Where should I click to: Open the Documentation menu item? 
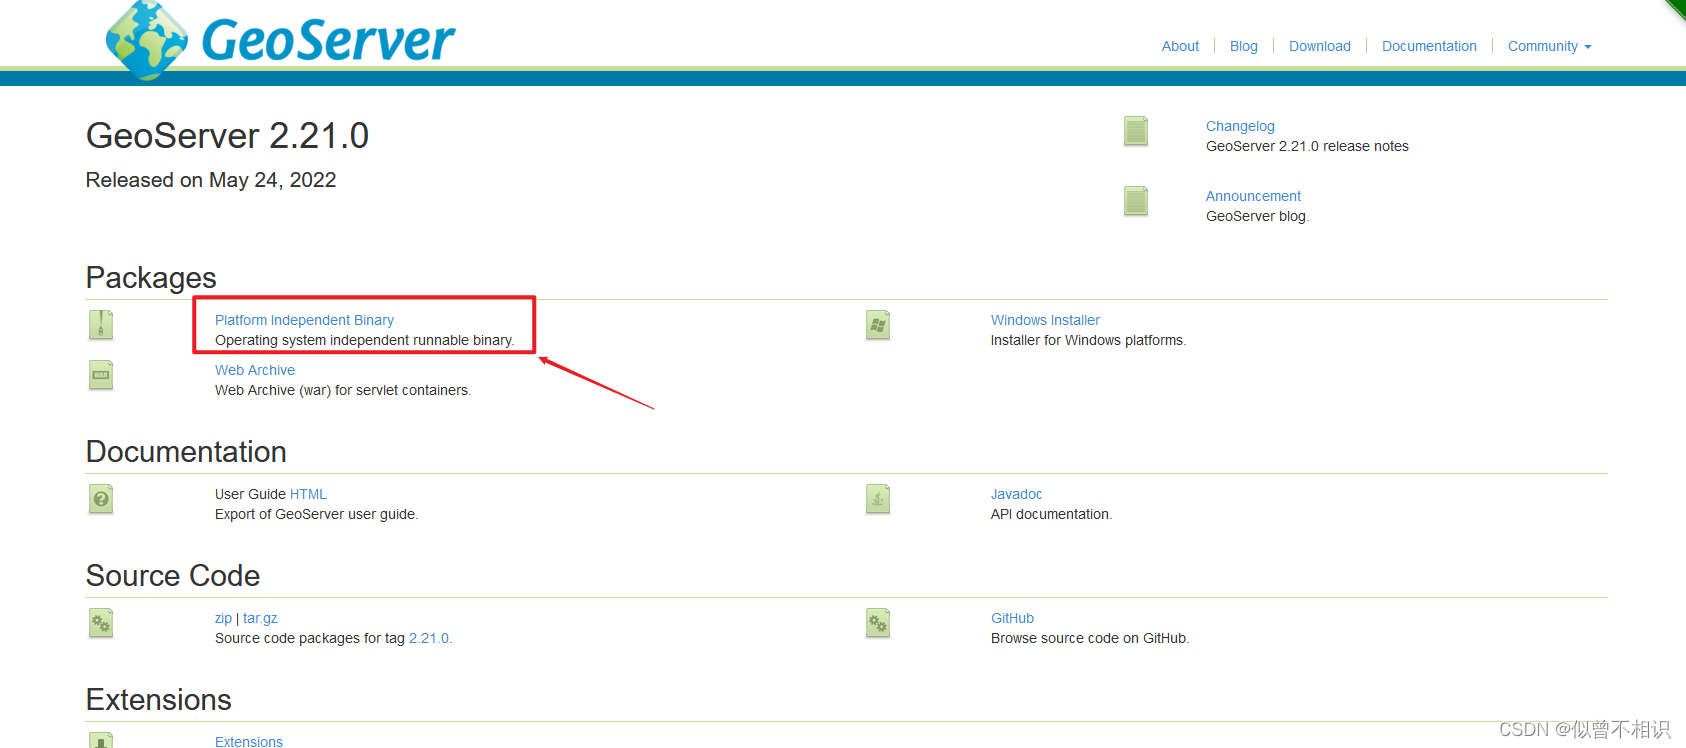click(1429, 46)
